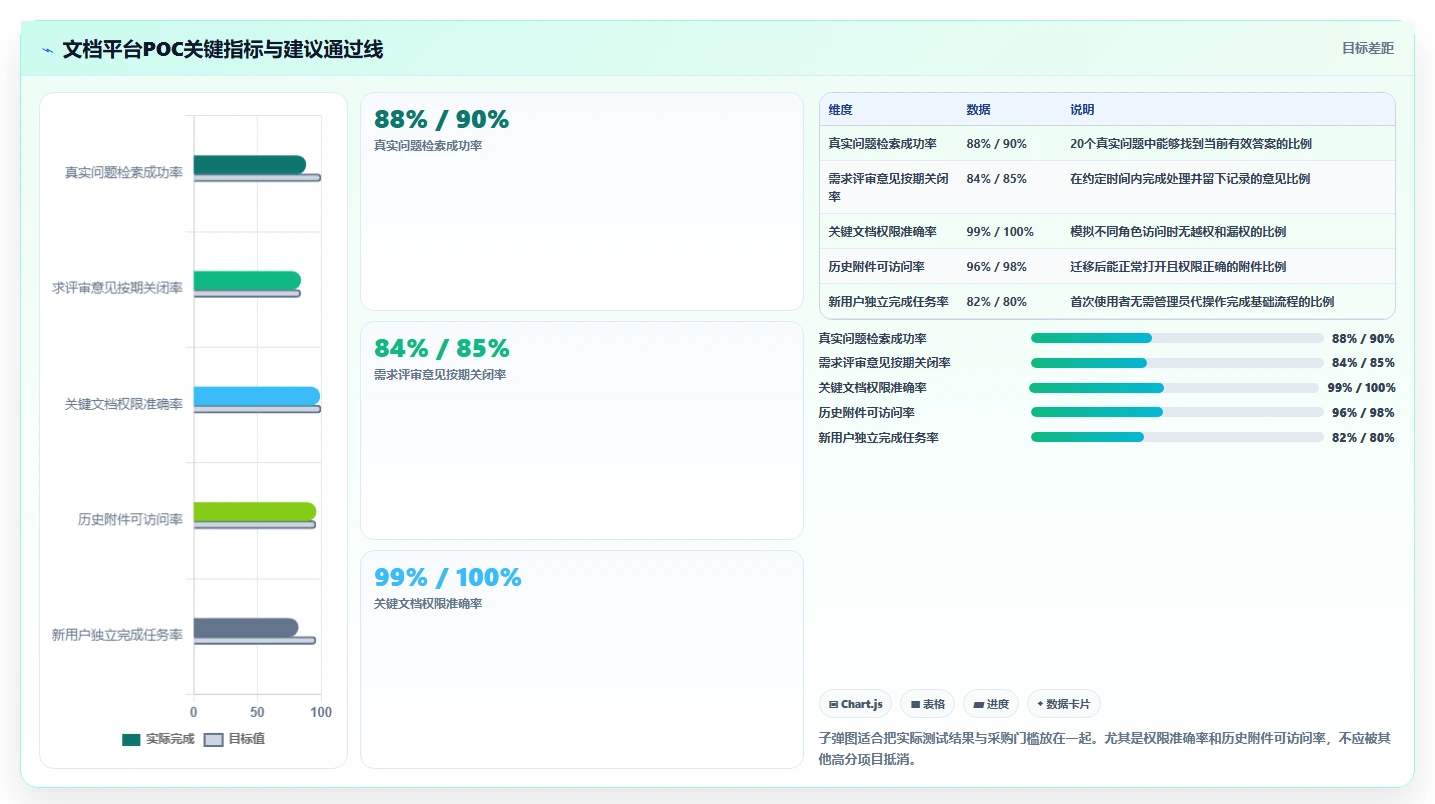
Task: Click the 数据 column header
Action: tap(978, 110)
